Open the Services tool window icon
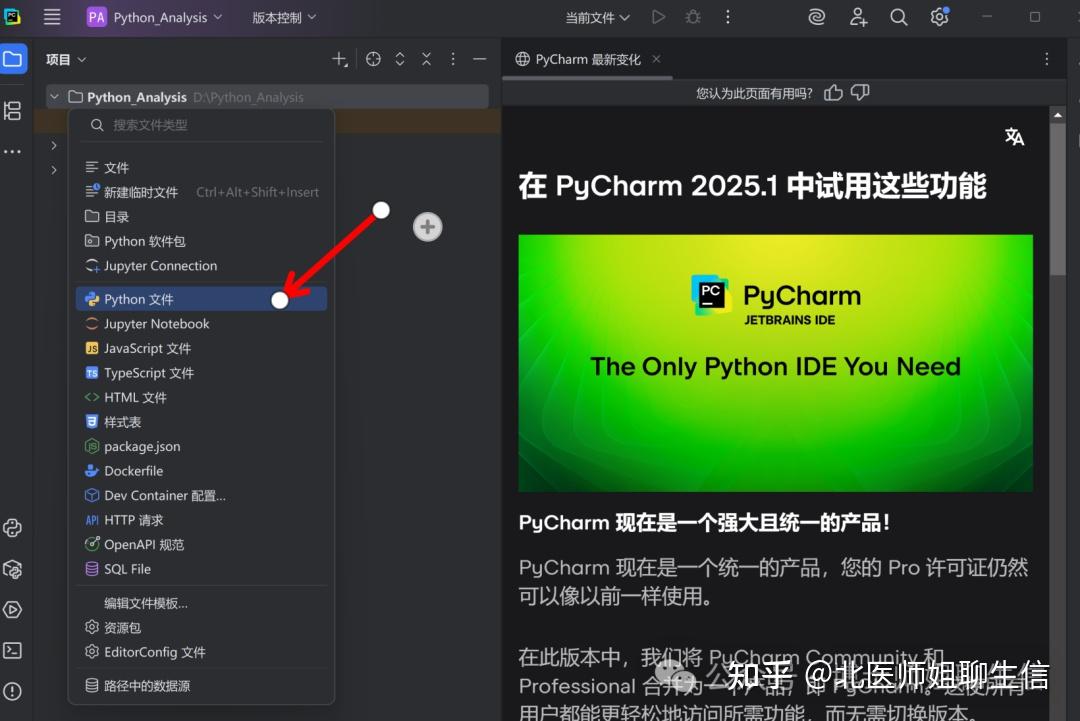This screenshot has width=1080, height=721. [x=12, y=610]
